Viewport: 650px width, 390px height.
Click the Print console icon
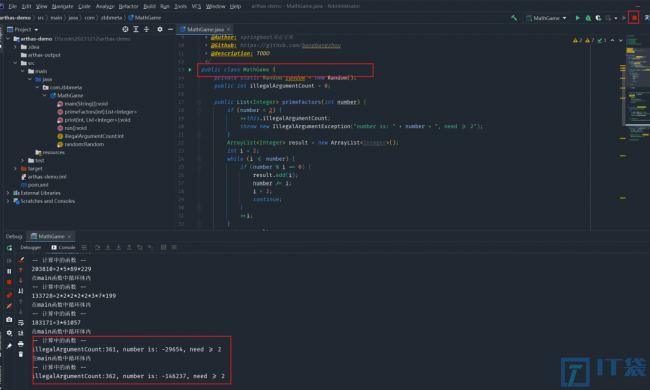21,344
